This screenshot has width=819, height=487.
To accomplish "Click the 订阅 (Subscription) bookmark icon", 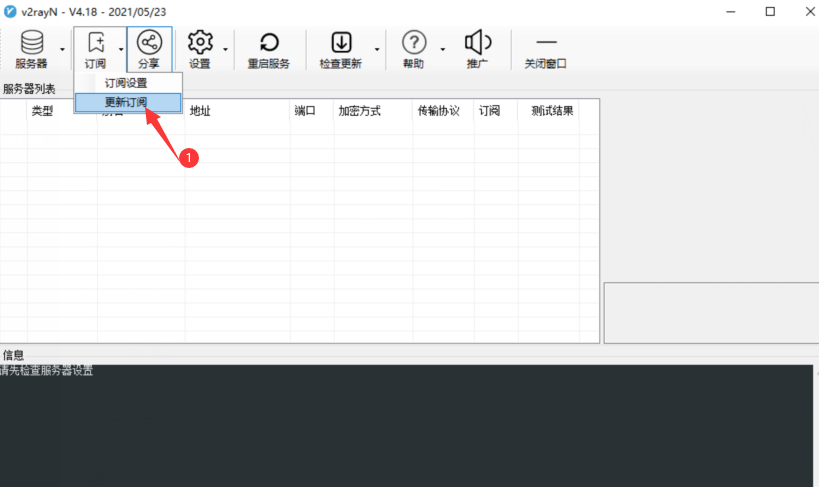I will click(96, 48).
